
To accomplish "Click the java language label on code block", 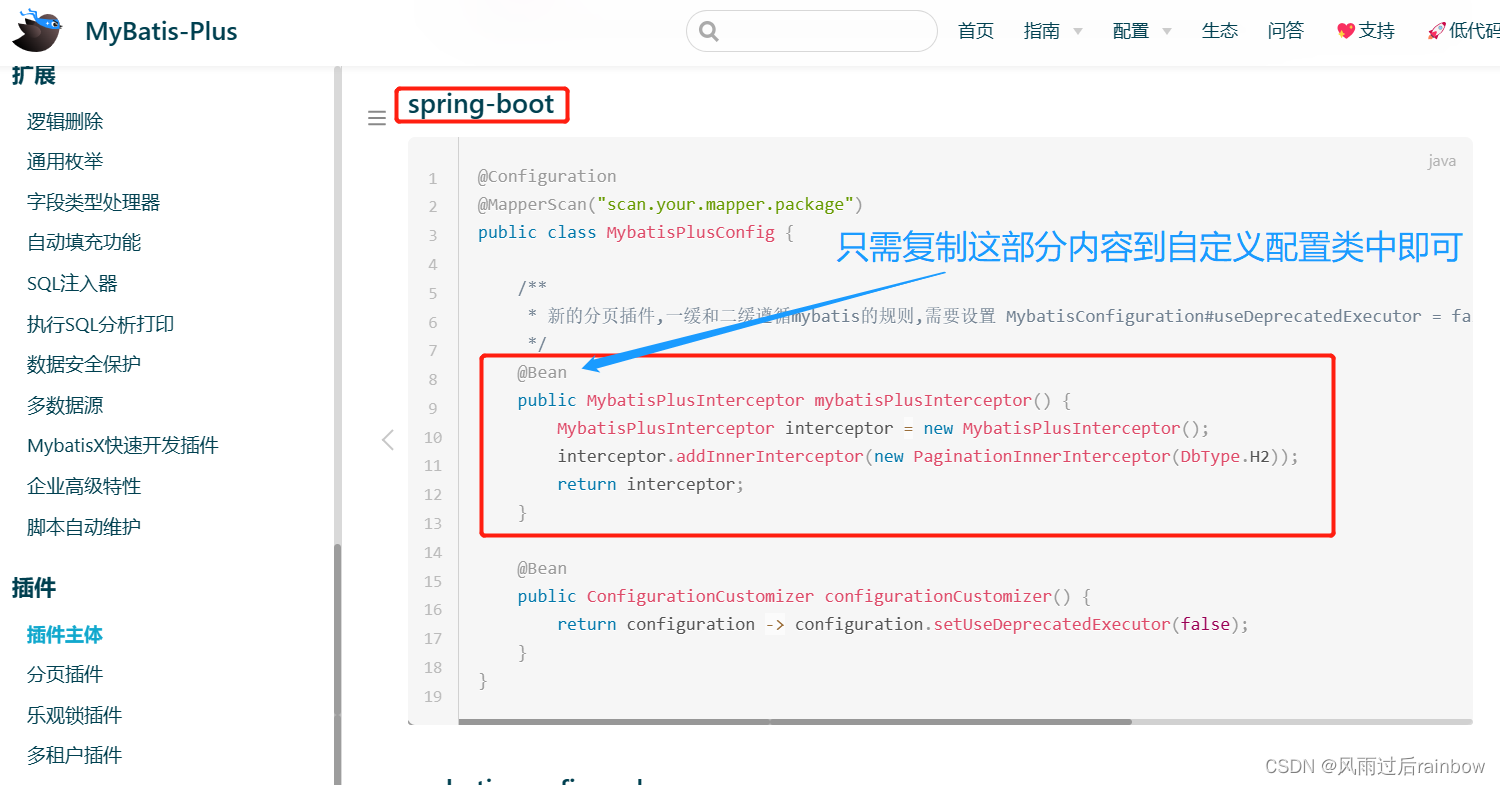I will point(1442,161).
